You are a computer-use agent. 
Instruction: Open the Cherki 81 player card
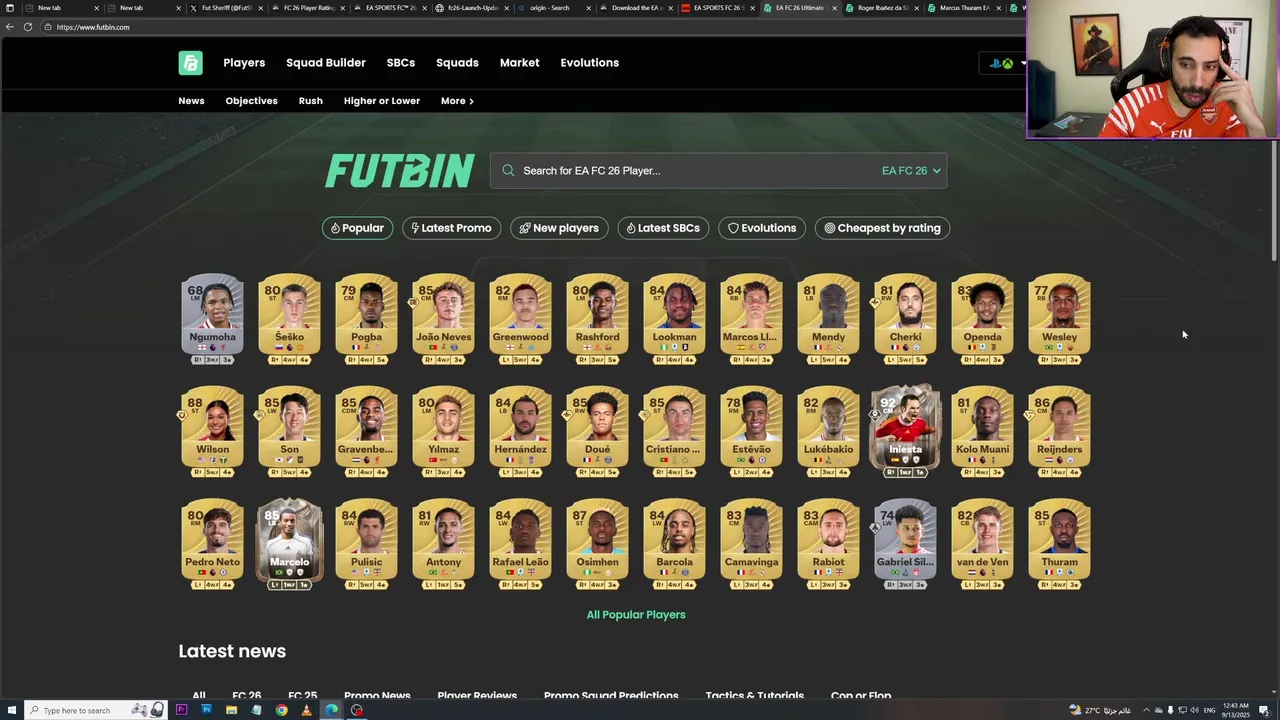click(905, 319)
